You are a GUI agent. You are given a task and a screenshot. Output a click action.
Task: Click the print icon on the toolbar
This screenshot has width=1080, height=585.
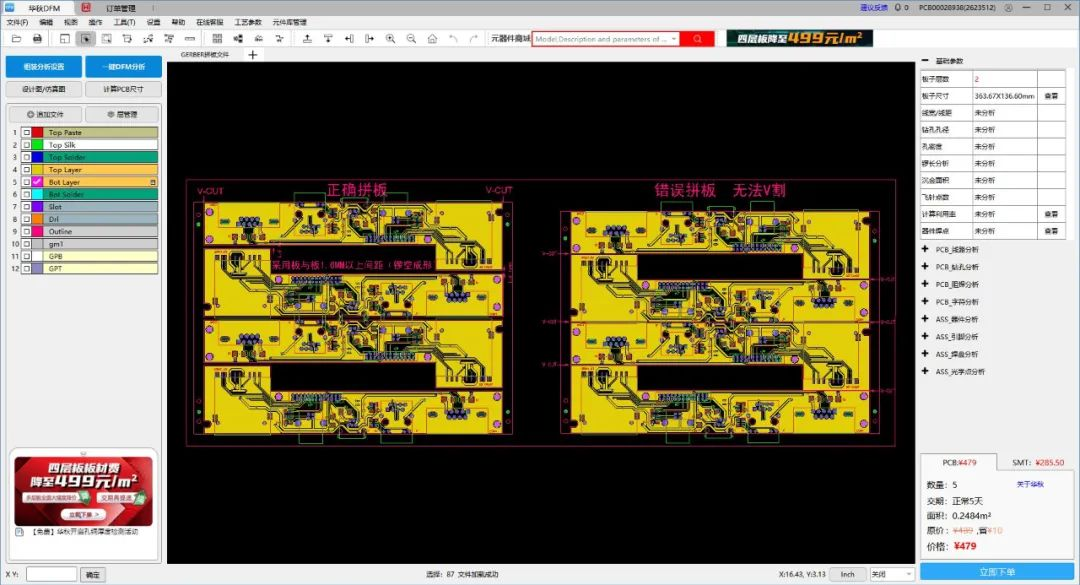point(37,39)
